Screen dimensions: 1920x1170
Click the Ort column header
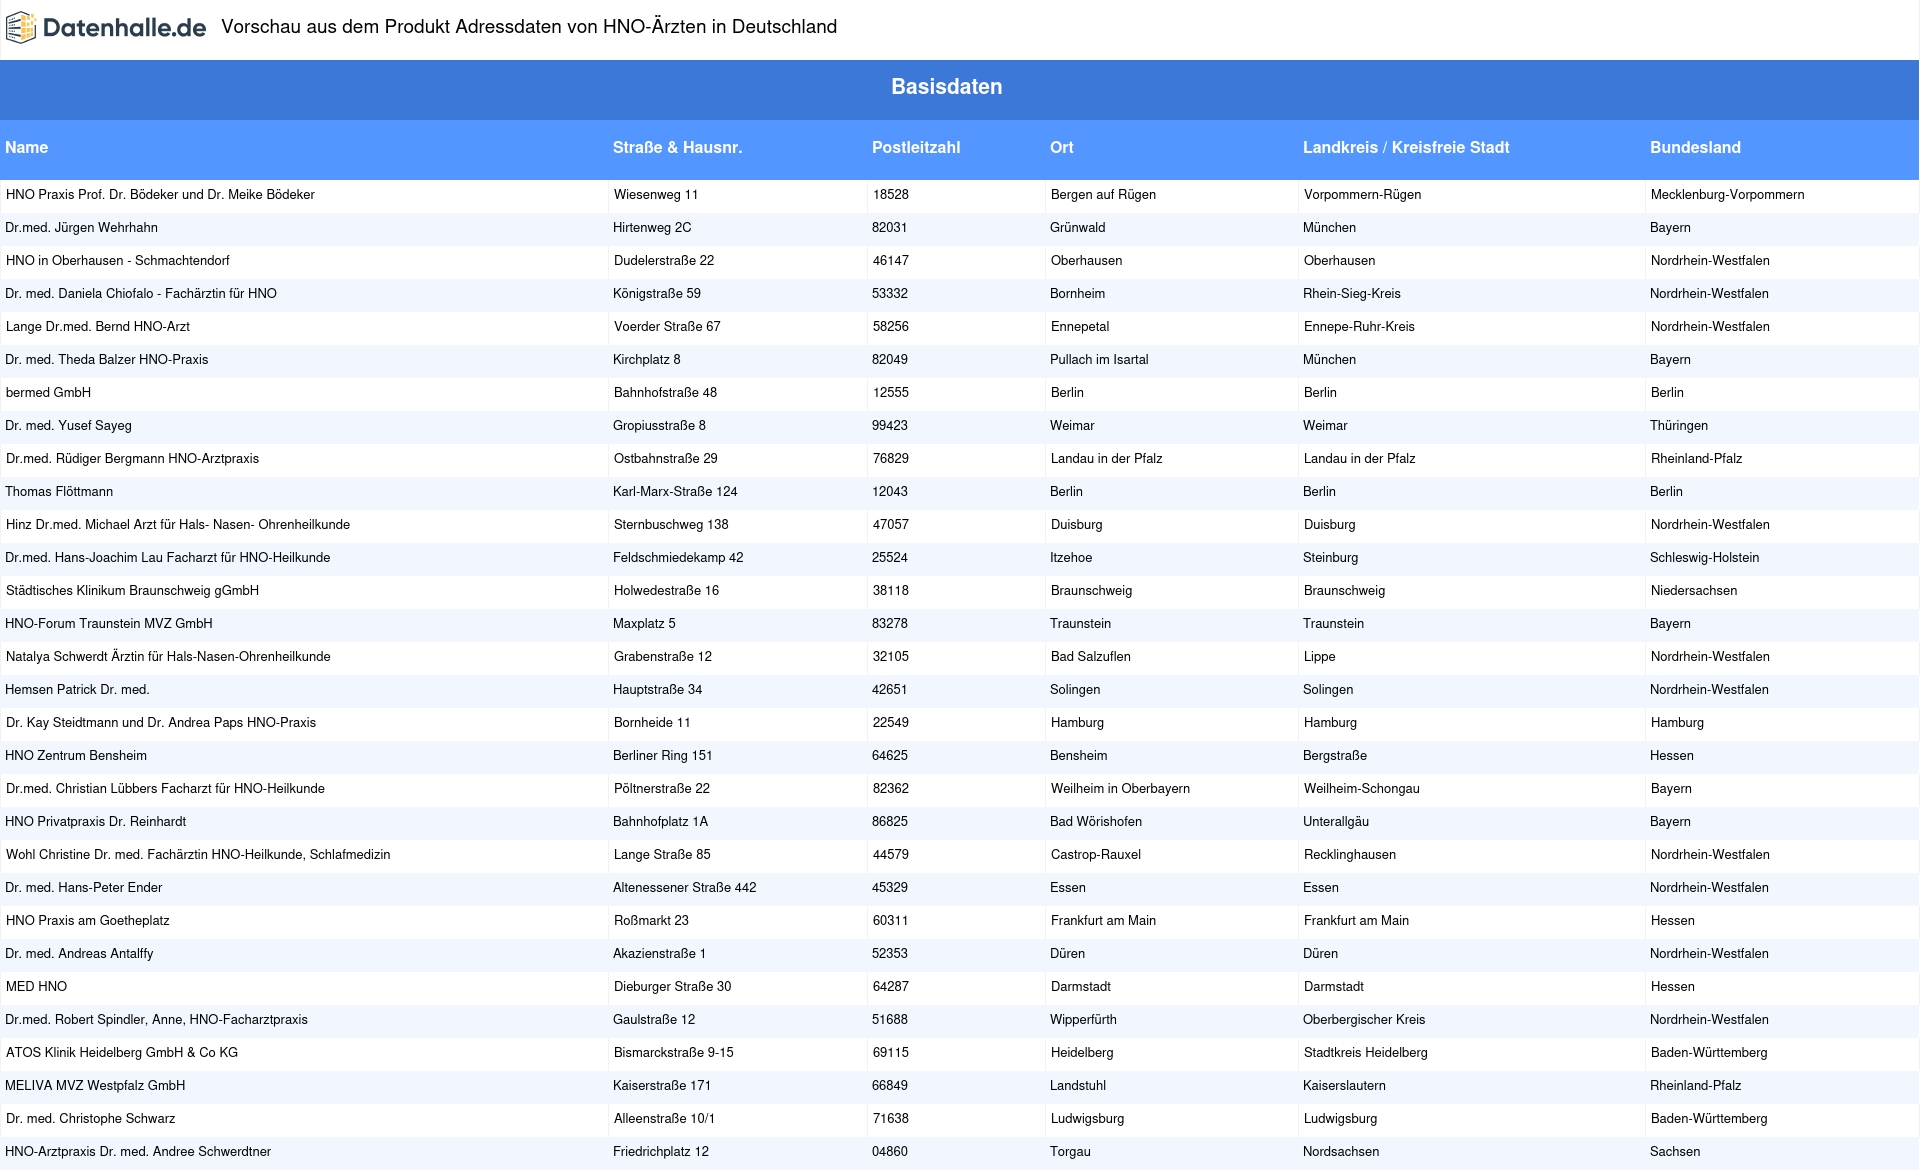click(x=1061, y=148)
